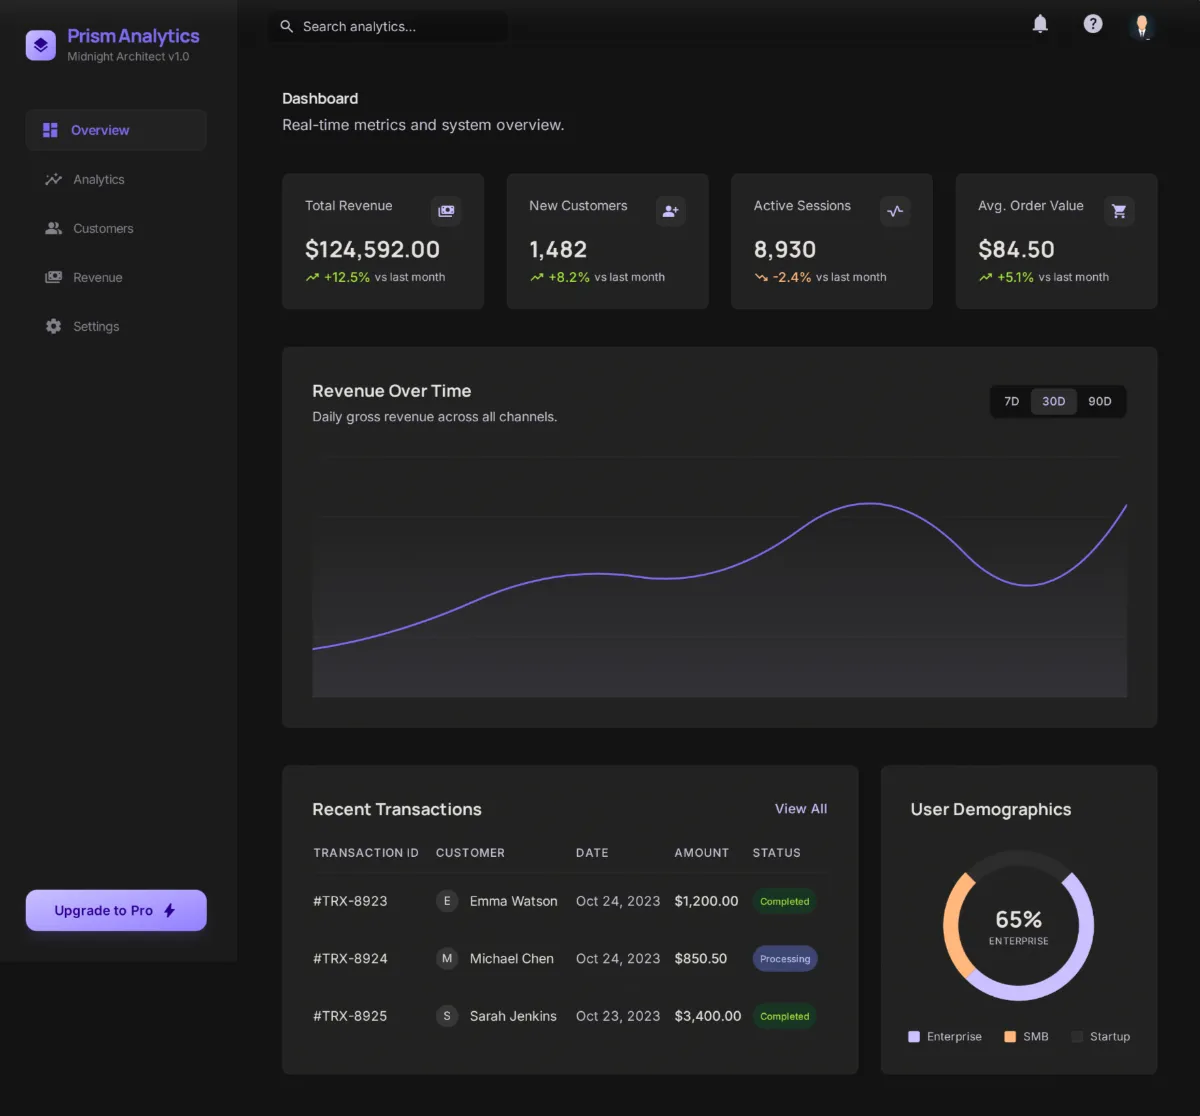This screenshot has width=1200, height=1116.
Task: Open the user profile avatar
Action: pyautogui.click(x=1142, y=26)
